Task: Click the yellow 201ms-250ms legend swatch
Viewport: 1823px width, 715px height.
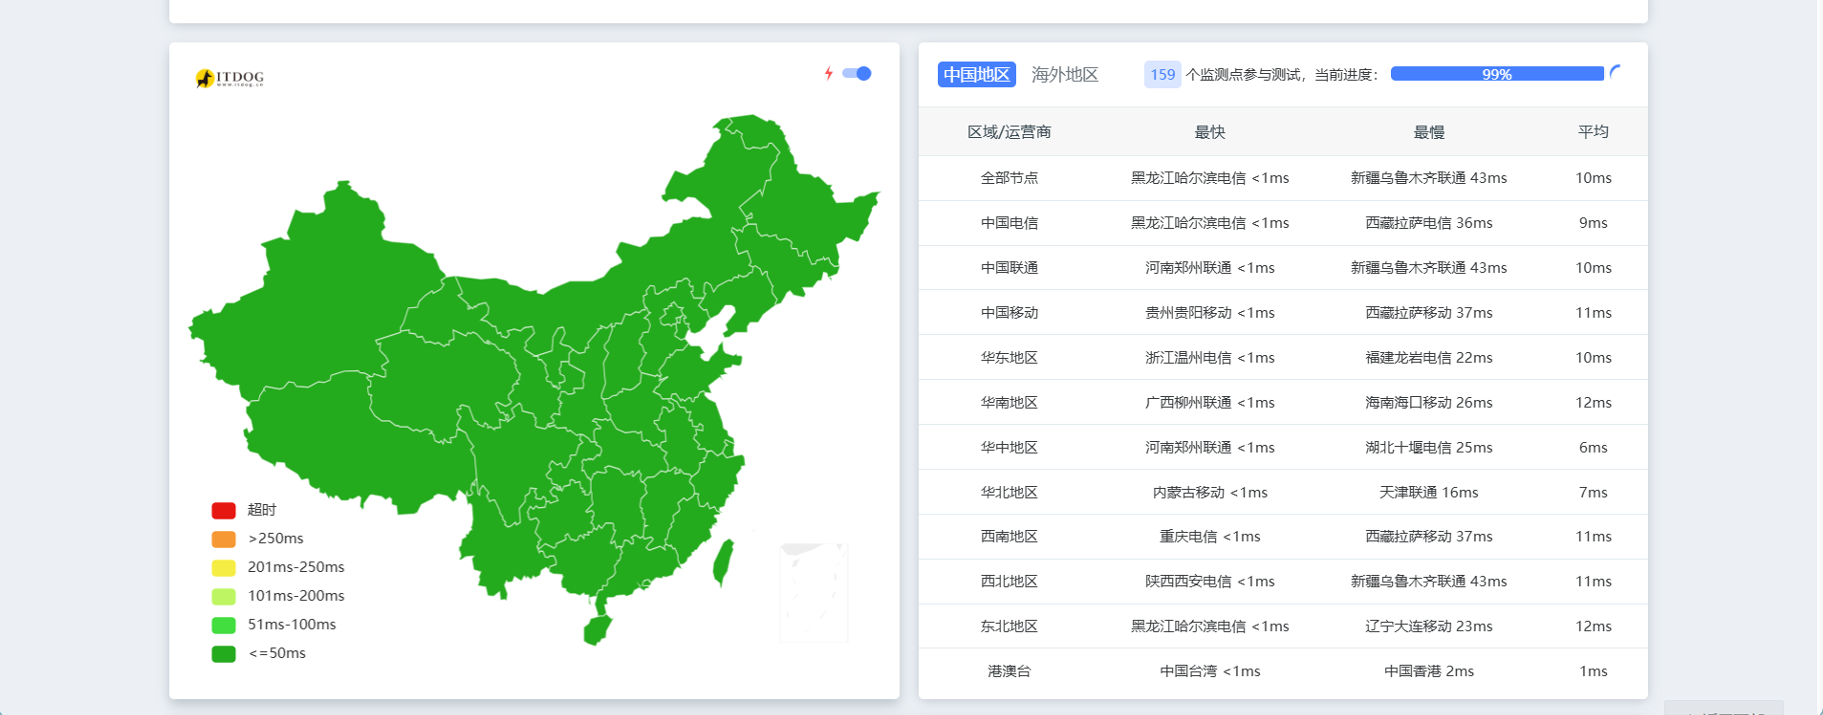Action: point(223,568)
